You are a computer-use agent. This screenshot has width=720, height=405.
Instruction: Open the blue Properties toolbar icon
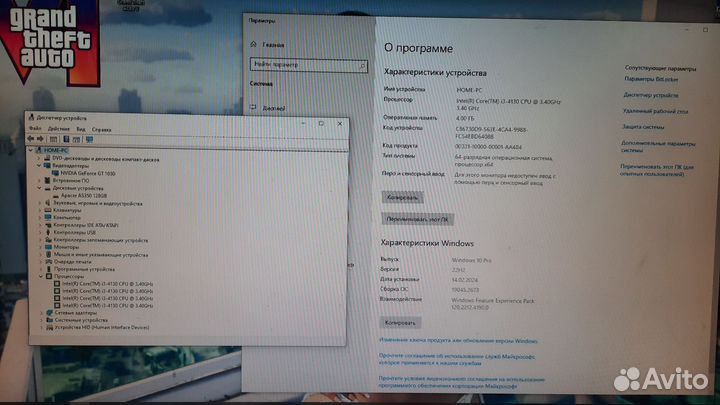tap(66, 139)
